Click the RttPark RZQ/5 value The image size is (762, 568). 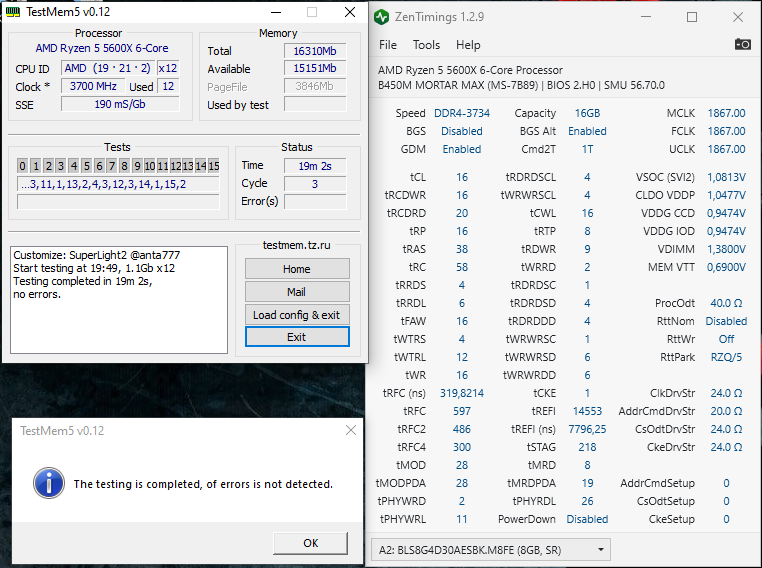(x=726, y=357)
